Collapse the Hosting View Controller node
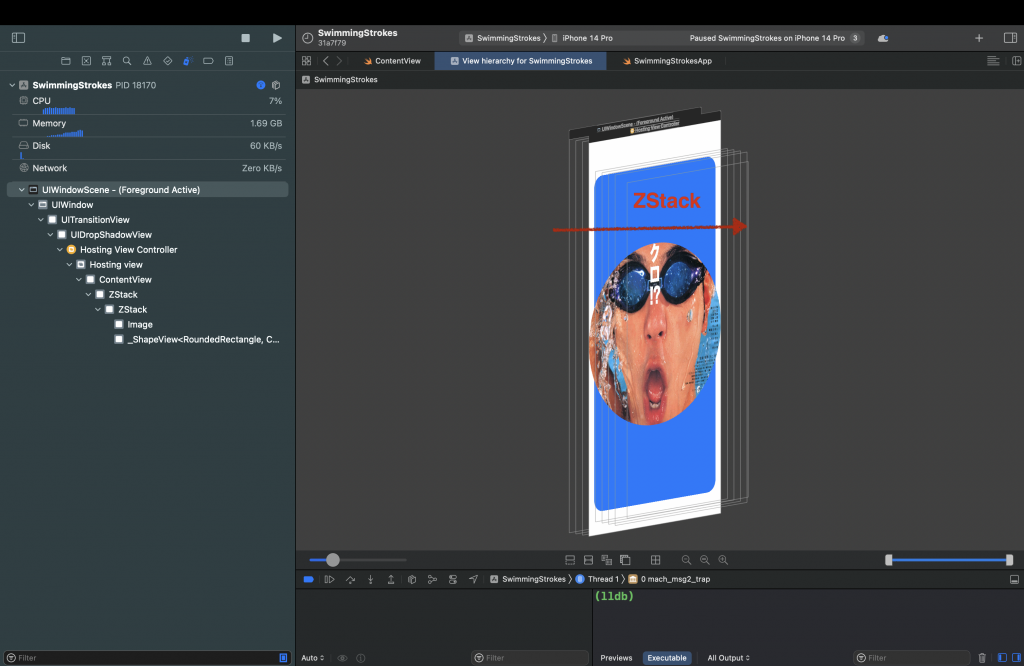The width and height of the screenshot is (1024, 666). click(x=60, y=250)
